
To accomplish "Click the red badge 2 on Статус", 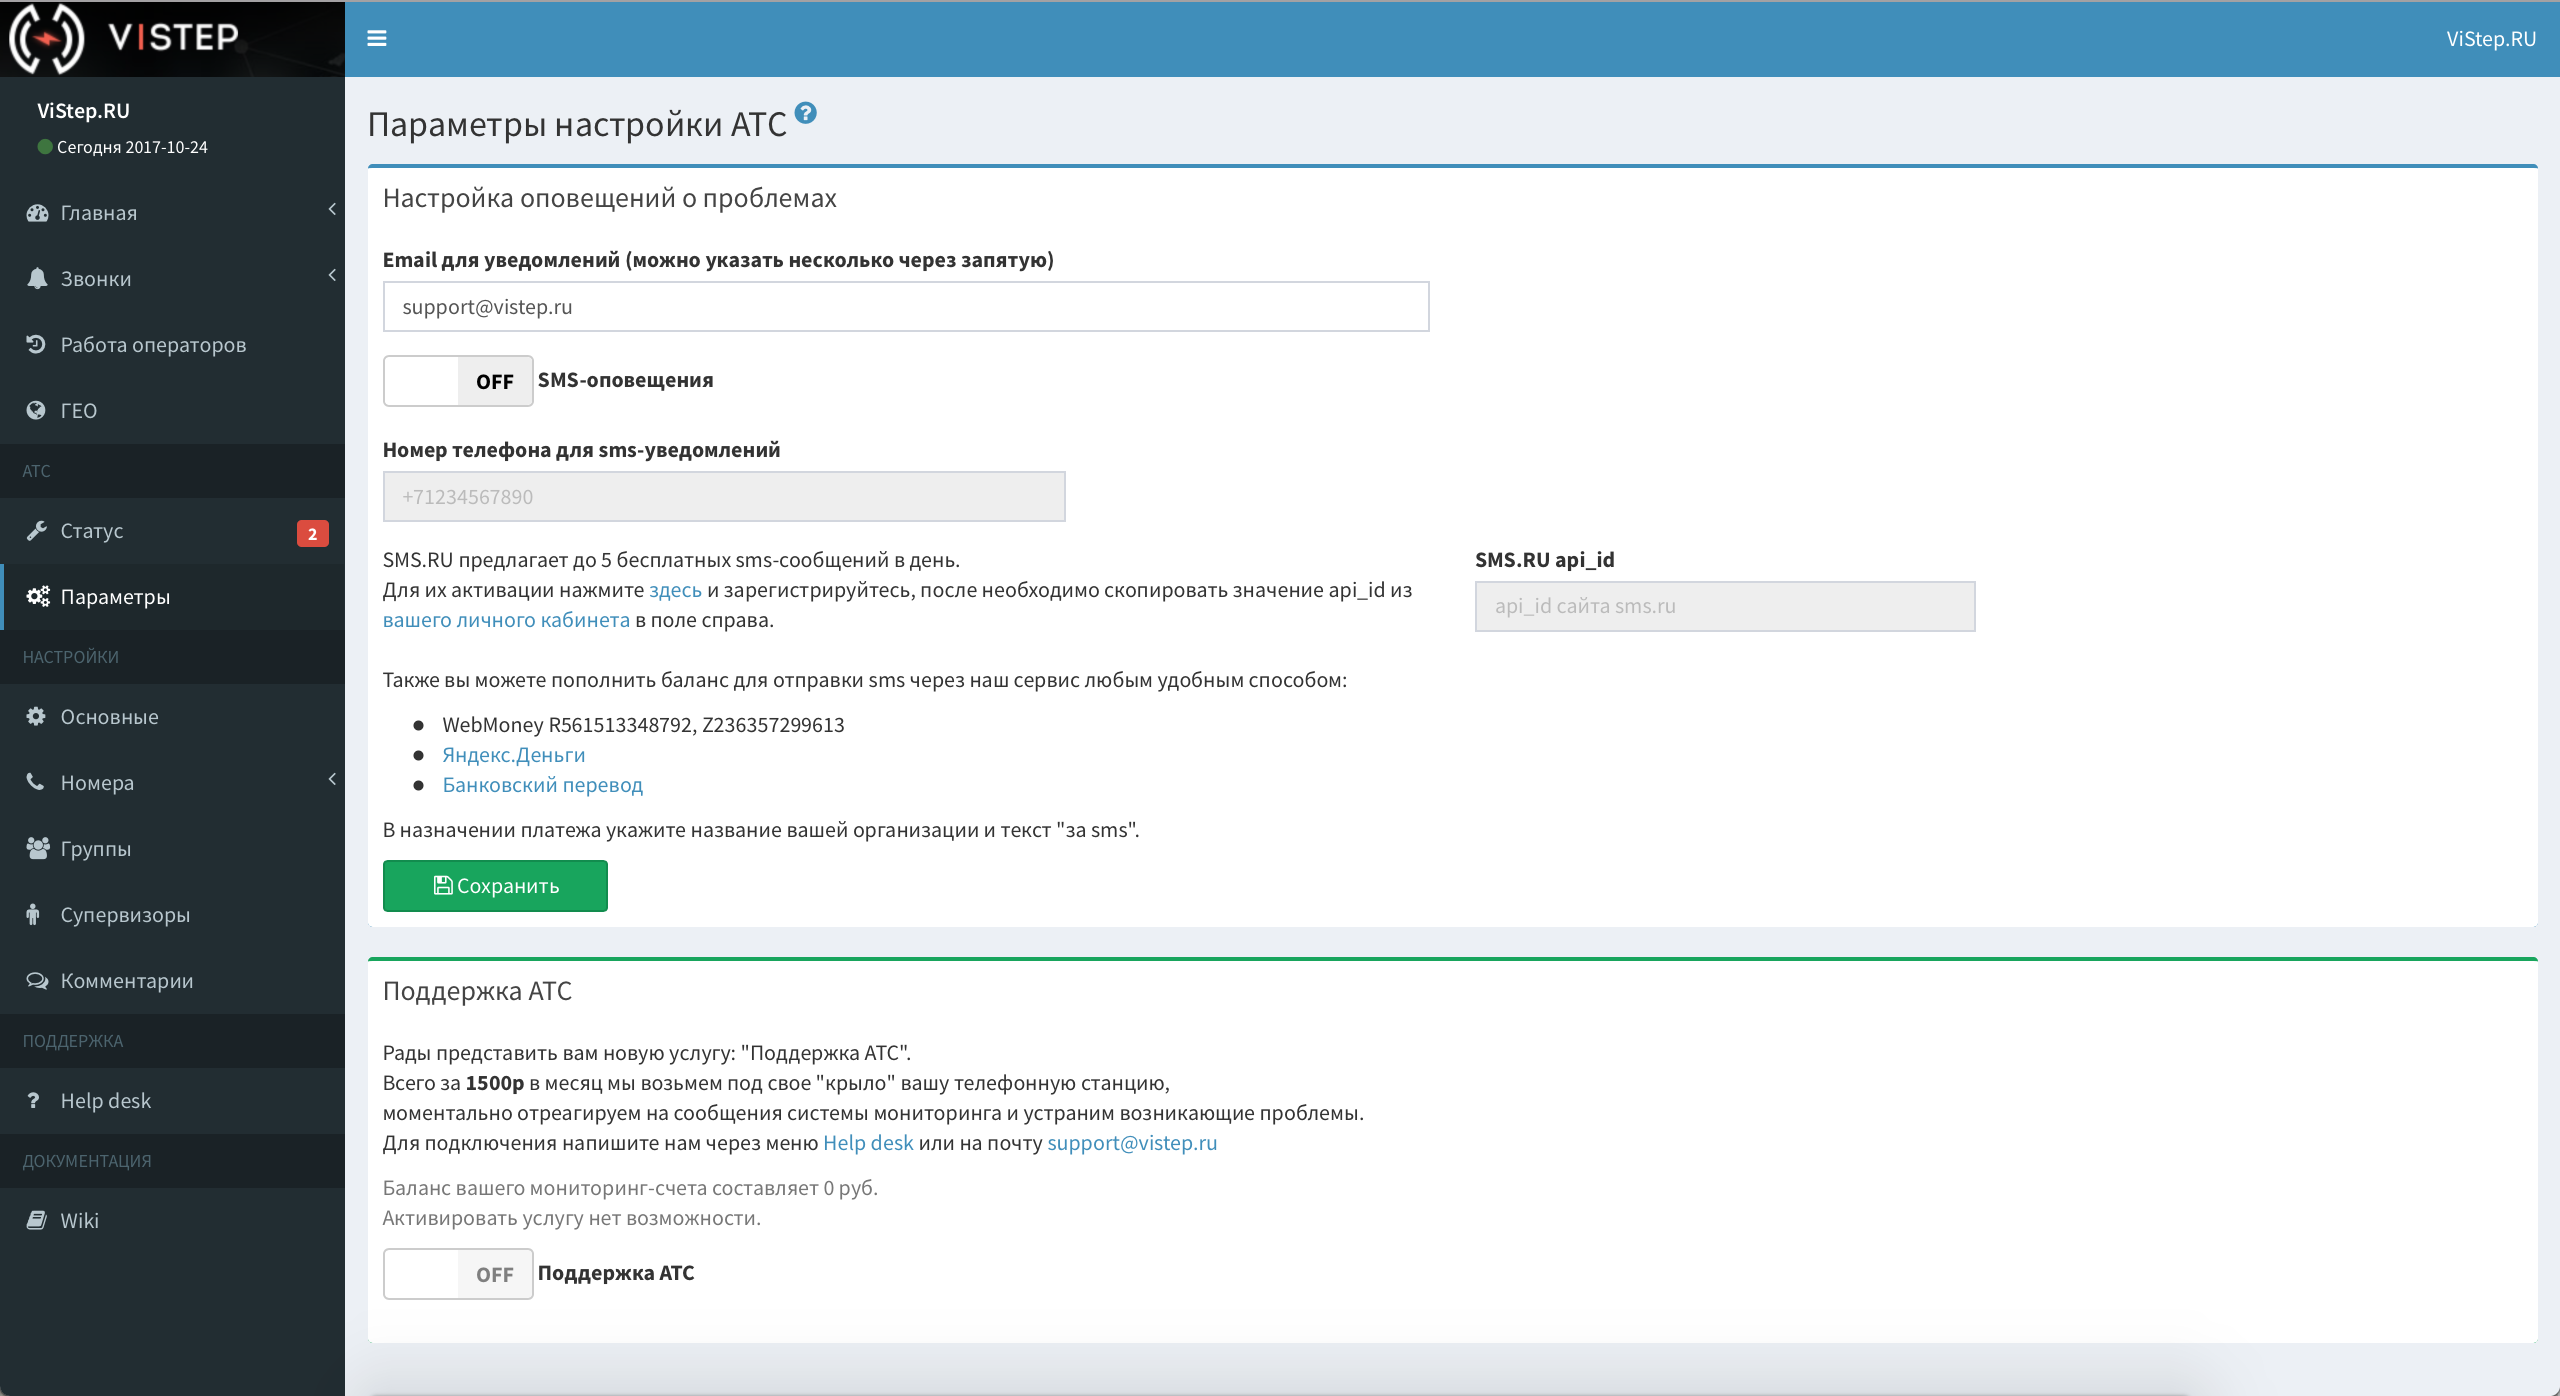I will coord(312,533).
